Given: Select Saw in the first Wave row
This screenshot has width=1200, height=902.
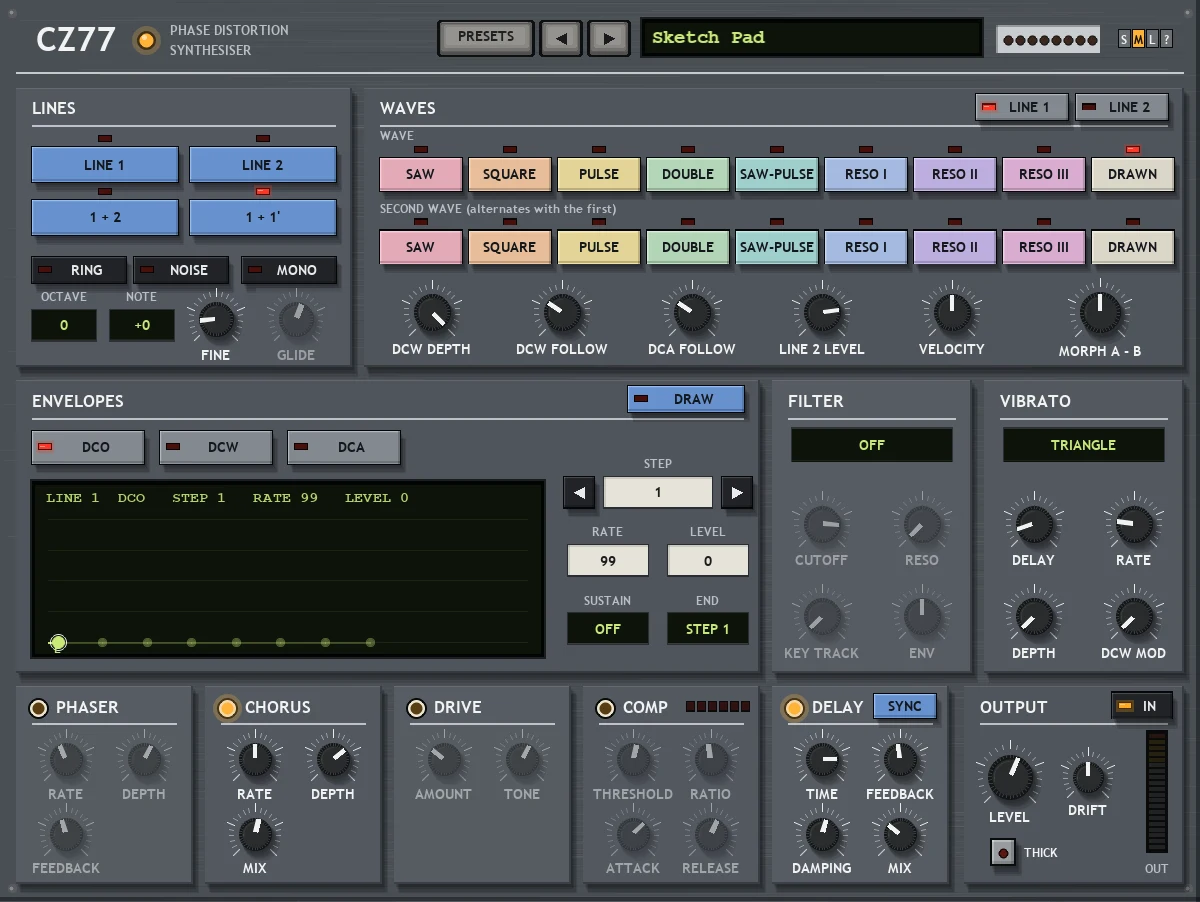Looking at the screenshot, I should click(420, 174).
